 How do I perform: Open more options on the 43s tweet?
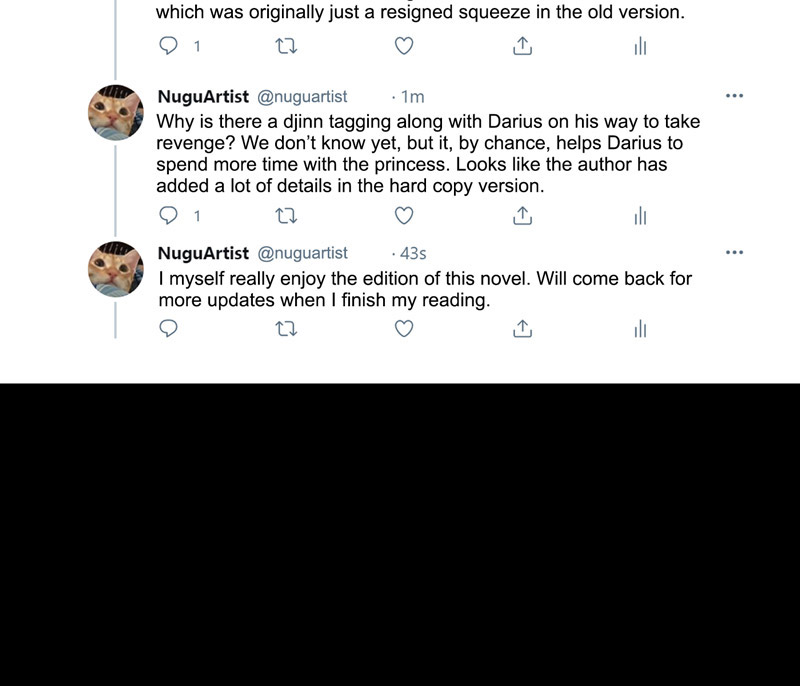(734, 253)
